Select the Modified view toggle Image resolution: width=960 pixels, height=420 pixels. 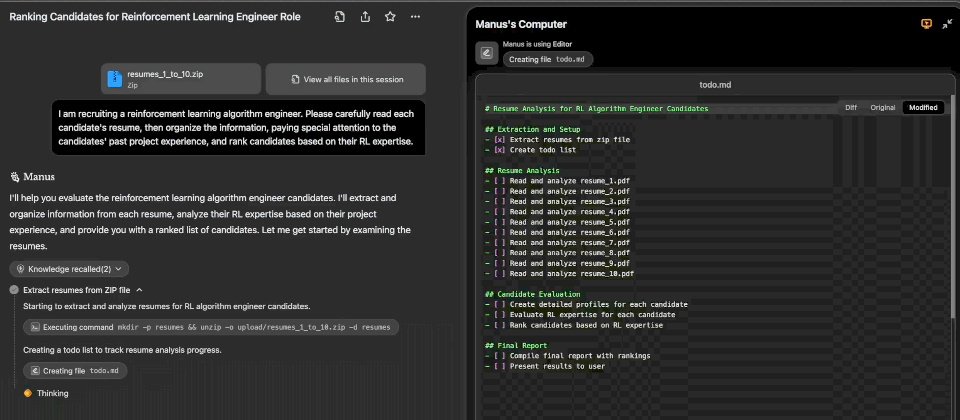tap(923, 108)
